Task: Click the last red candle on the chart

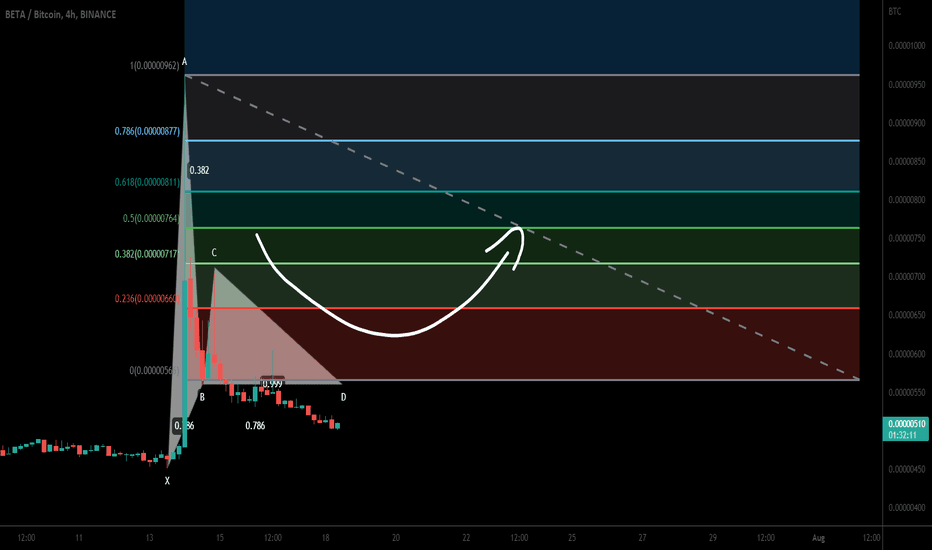Action: point(331,423)
